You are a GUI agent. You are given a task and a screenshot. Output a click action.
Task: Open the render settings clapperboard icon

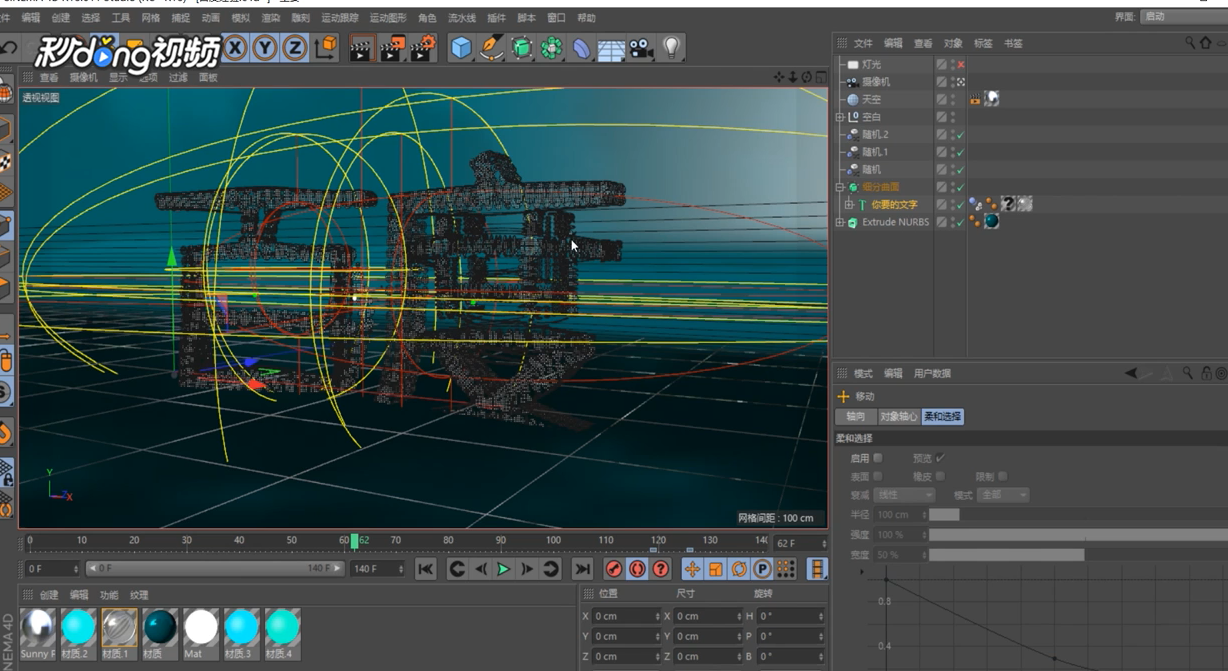click(x=423, y=48)
